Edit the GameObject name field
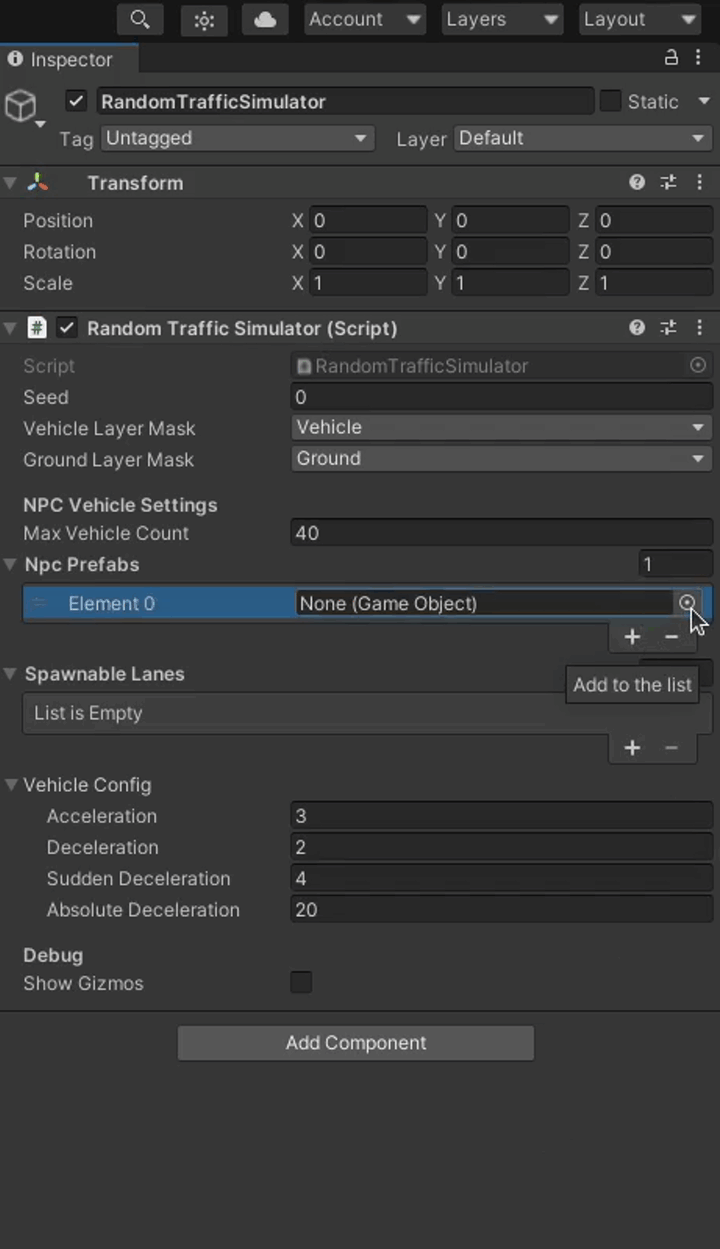 [345, 101]
